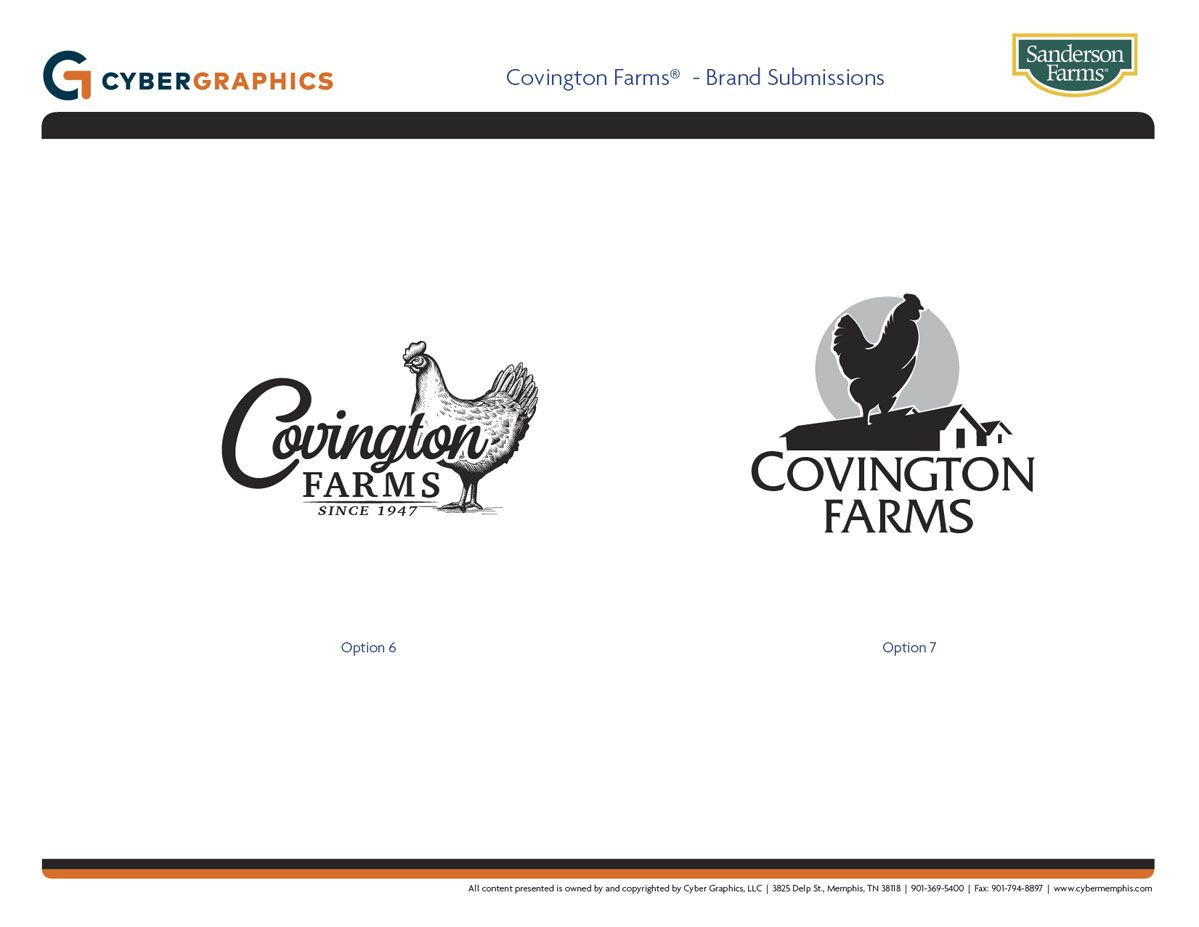This screenshot has width=1199, height=927.
Task: Click the Sanderson Farms logo badge
Action: click(x=1074, y=64)
